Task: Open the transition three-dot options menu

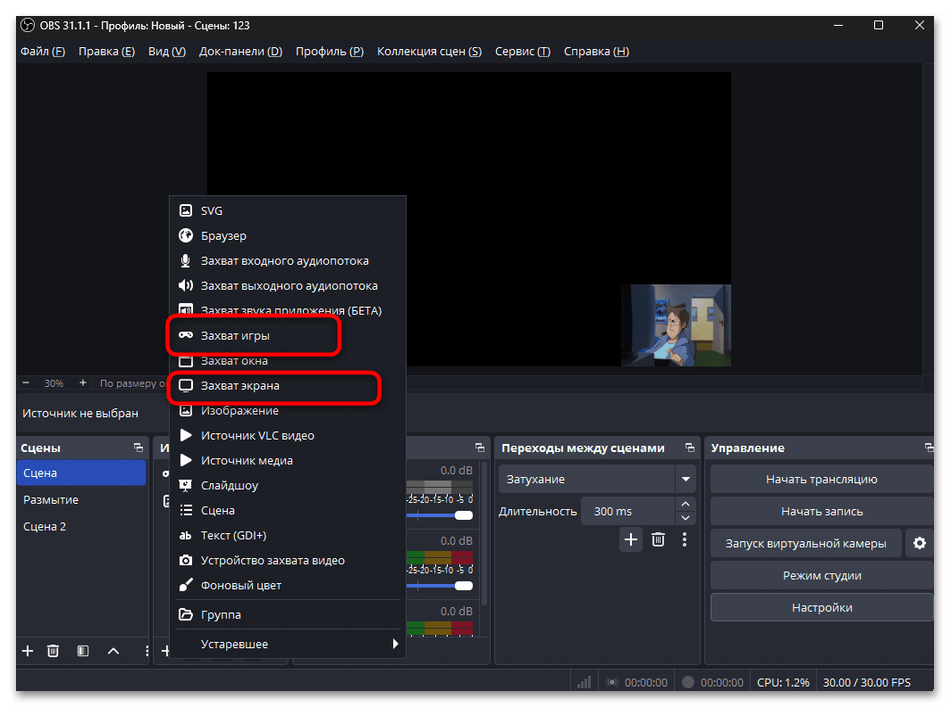Action: tap(685, 540)
